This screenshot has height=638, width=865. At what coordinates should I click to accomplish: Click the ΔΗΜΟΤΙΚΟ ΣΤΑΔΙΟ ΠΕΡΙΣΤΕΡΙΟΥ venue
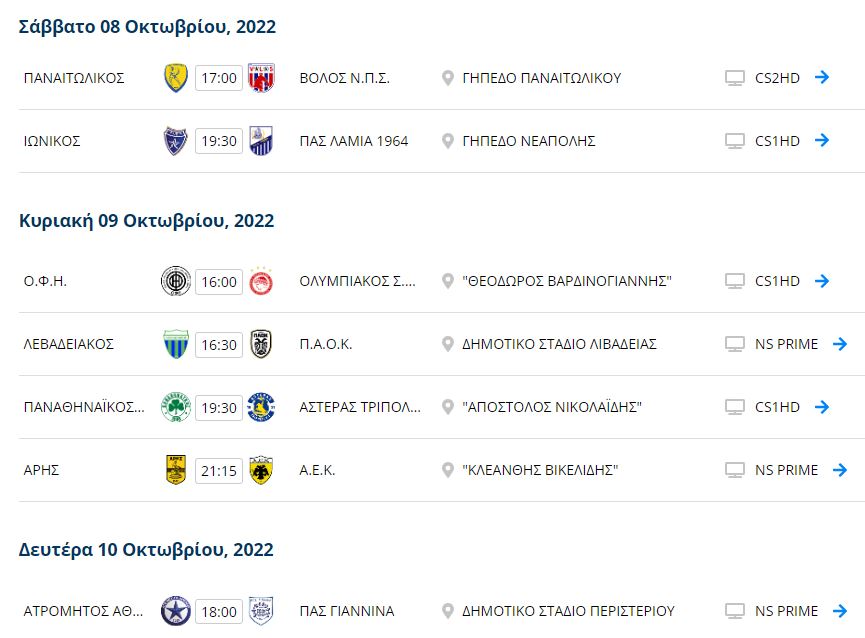568,611
